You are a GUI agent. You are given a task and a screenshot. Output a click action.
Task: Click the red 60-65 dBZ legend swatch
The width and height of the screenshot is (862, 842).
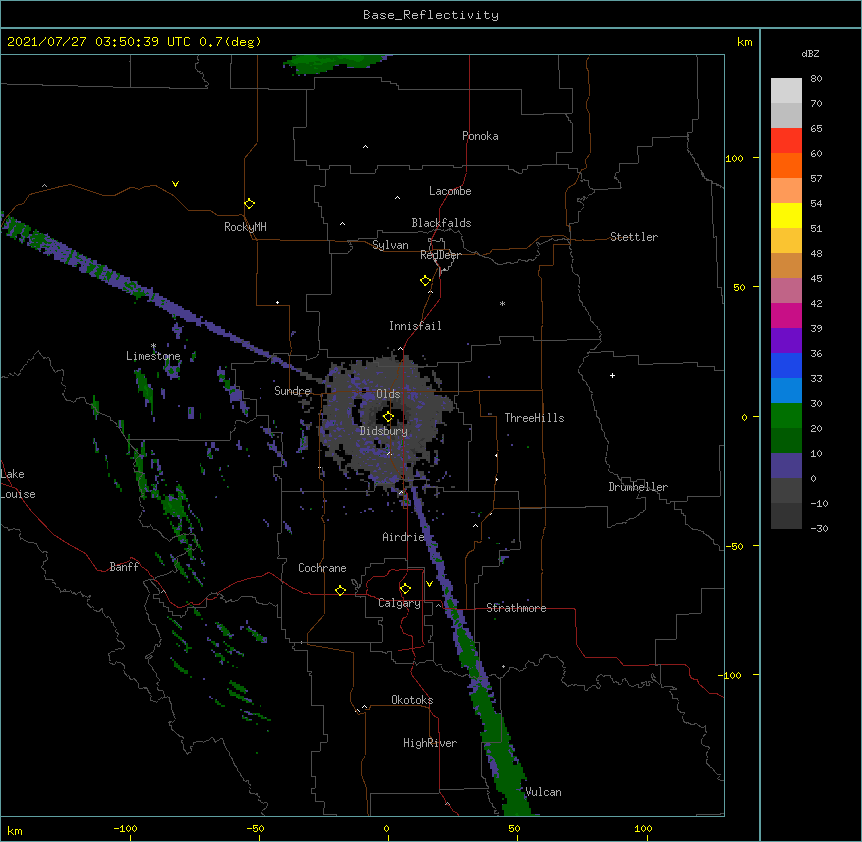[786, 141]
